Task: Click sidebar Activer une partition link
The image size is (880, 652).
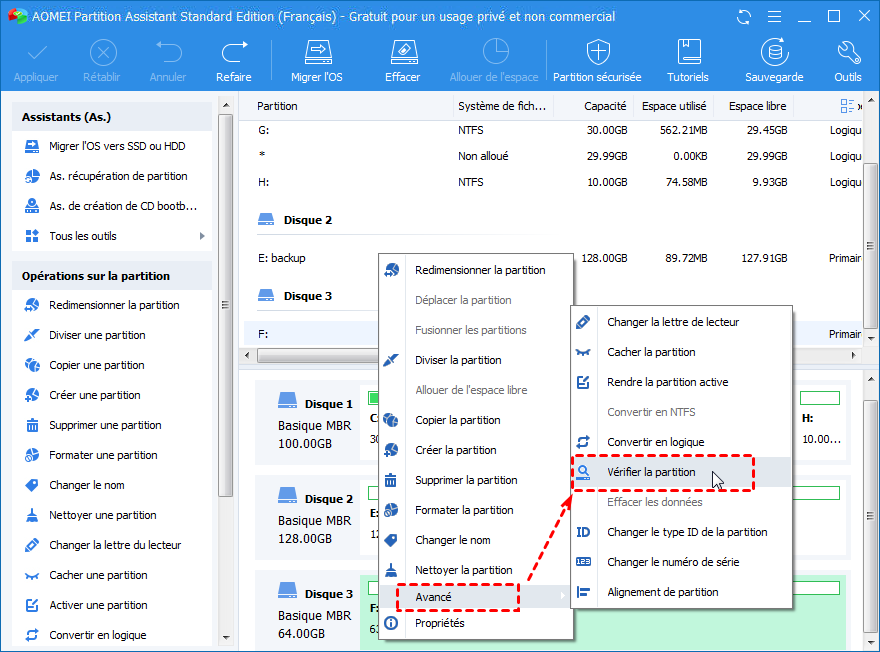Action: coord(98,605)
